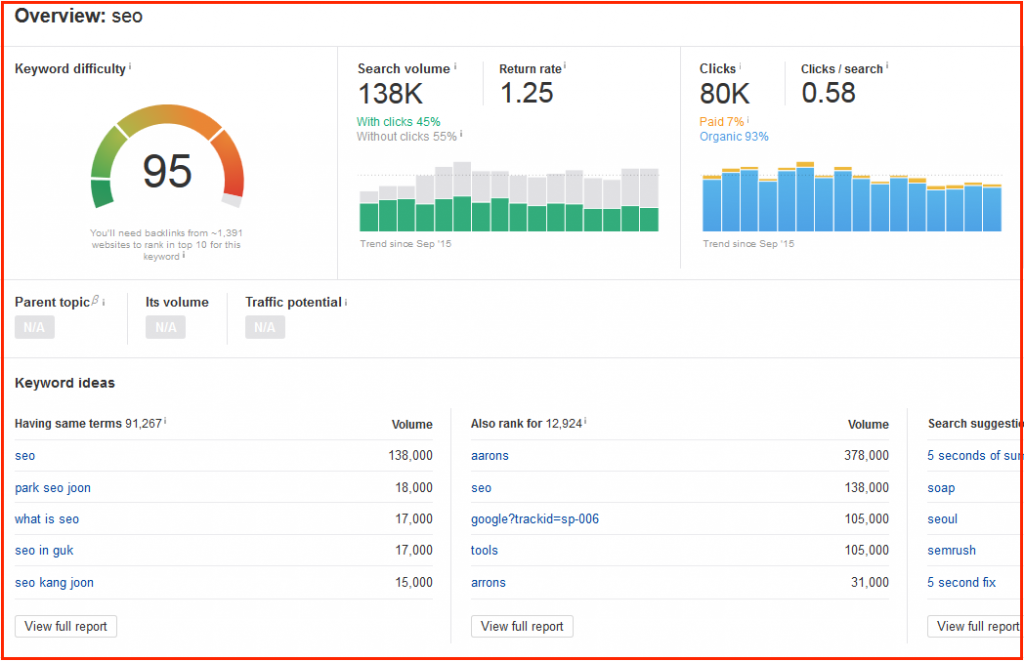Open 'seo kang joon' keyword link
Screen dimensions: 1024x661
[54, 583]
